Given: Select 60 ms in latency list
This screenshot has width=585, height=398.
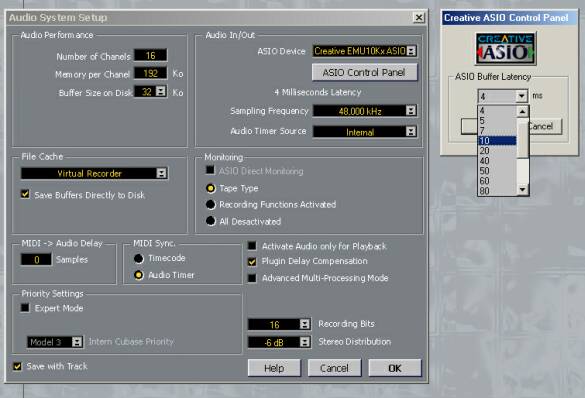Looking at the screenshot, I should click(x=497, y=181).
